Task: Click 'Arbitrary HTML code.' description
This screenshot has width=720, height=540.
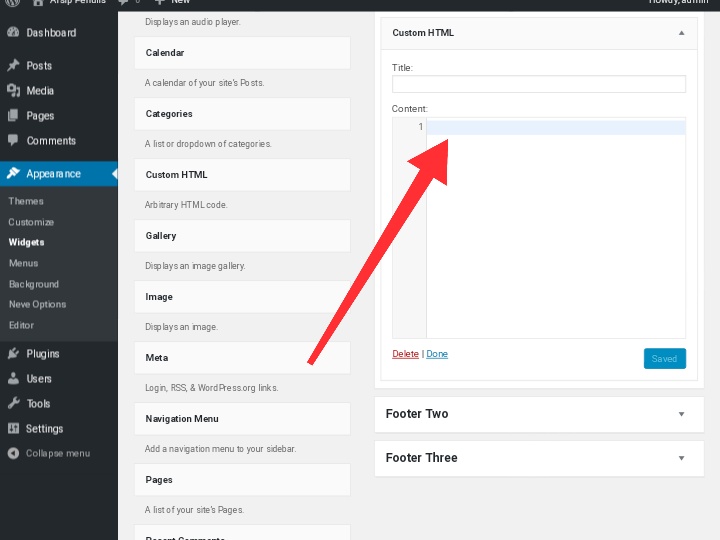Action: pyautogui.click(x=186, y=205)
